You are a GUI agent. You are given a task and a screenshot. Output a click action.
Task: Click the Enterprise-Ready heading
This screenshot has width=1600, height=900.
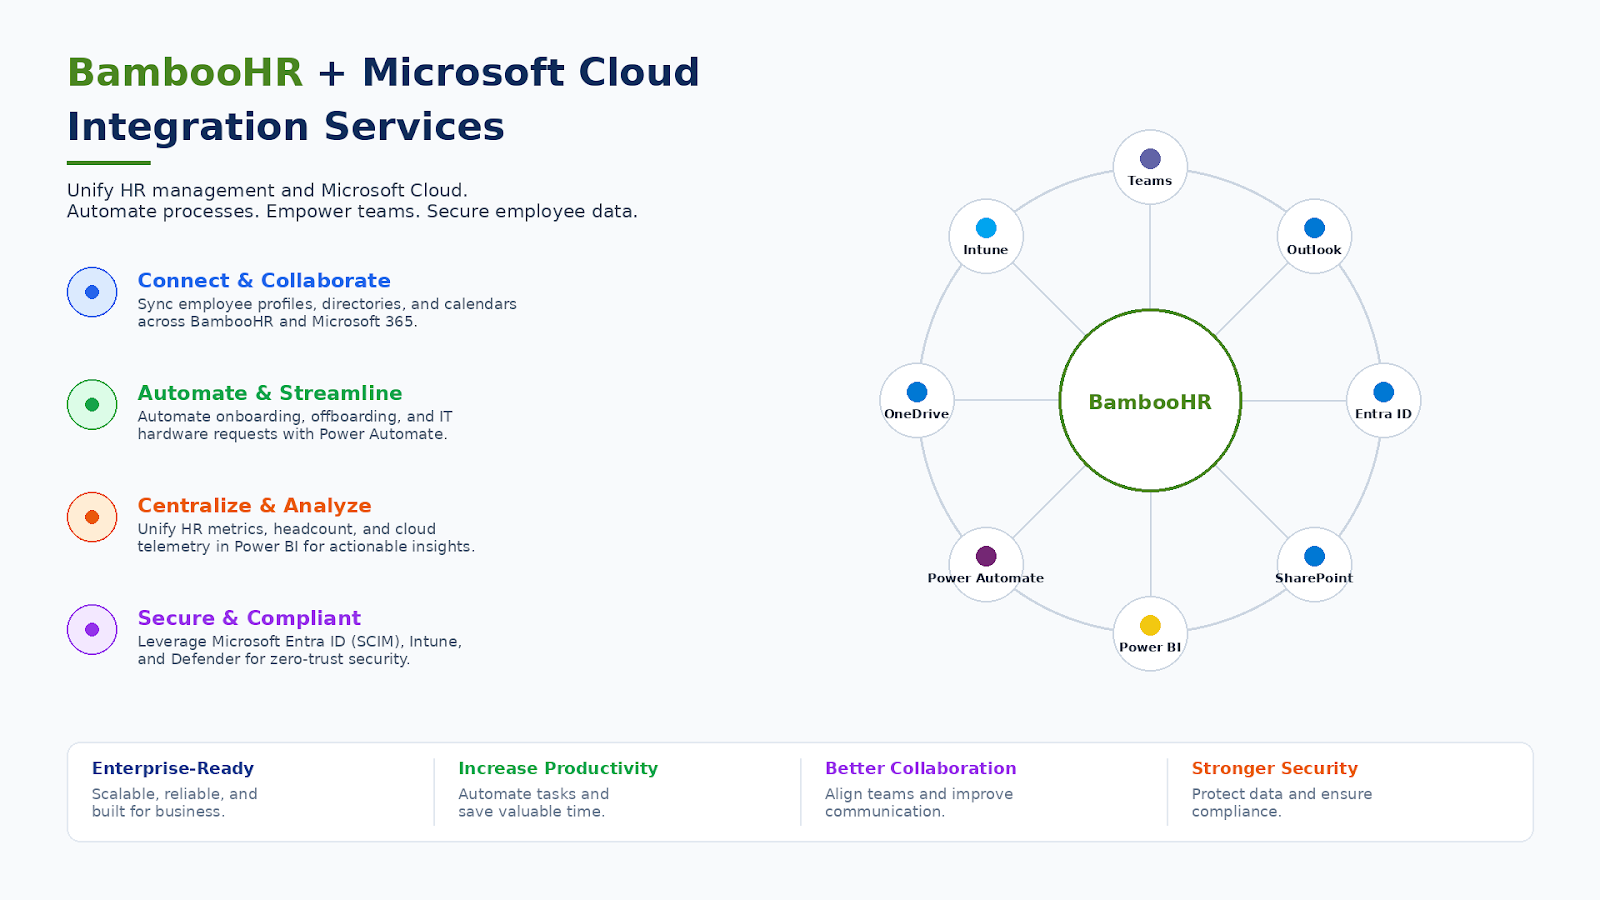click(173, 768)
